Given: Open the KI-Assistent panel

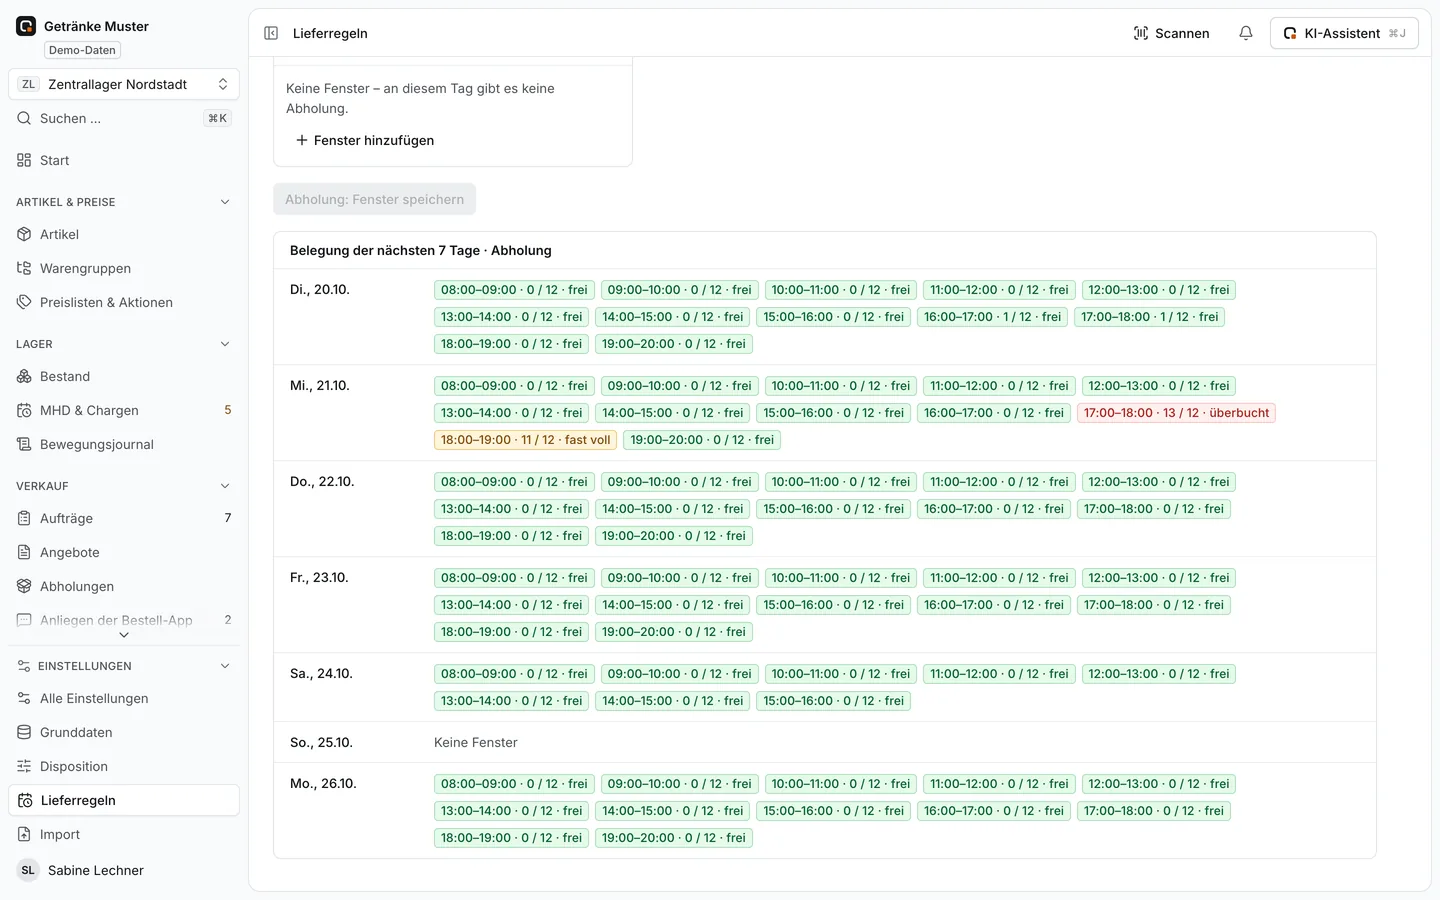Looking at the screenshot, I should pos(1344,33).
